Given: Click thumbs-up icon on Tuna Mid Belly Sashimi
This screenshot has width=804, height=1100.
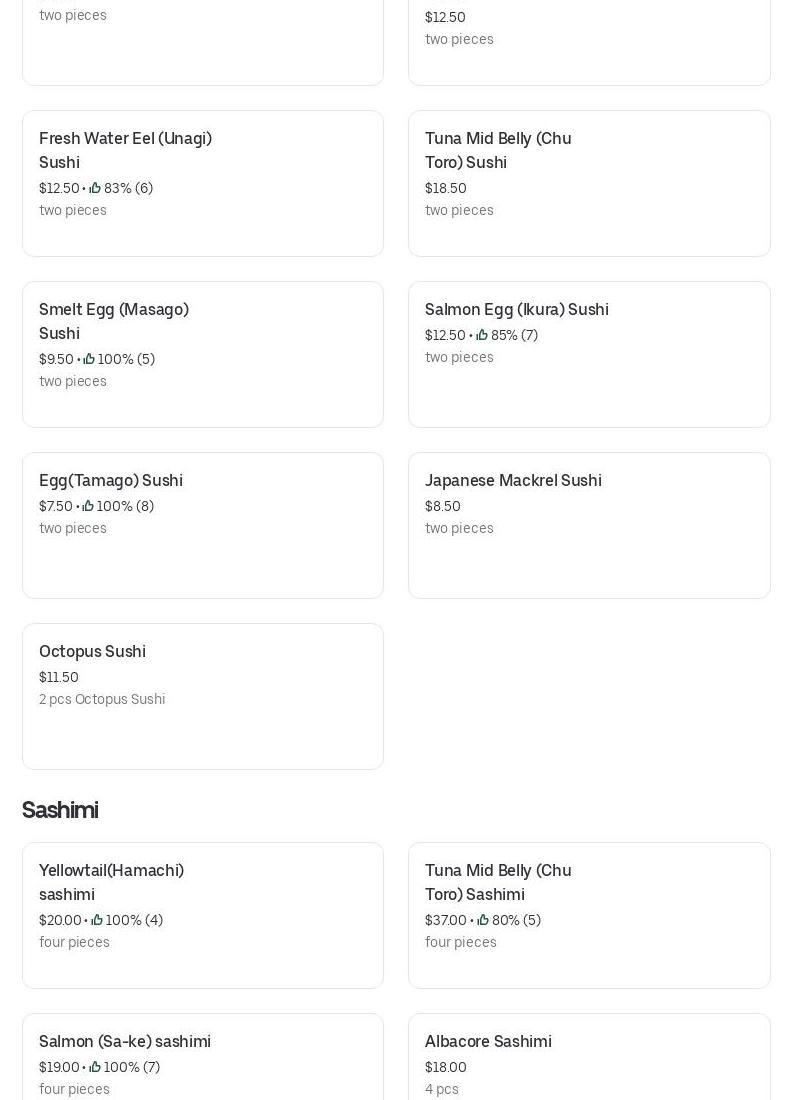Looking at the screenshot, I should [x=483, y=920].
